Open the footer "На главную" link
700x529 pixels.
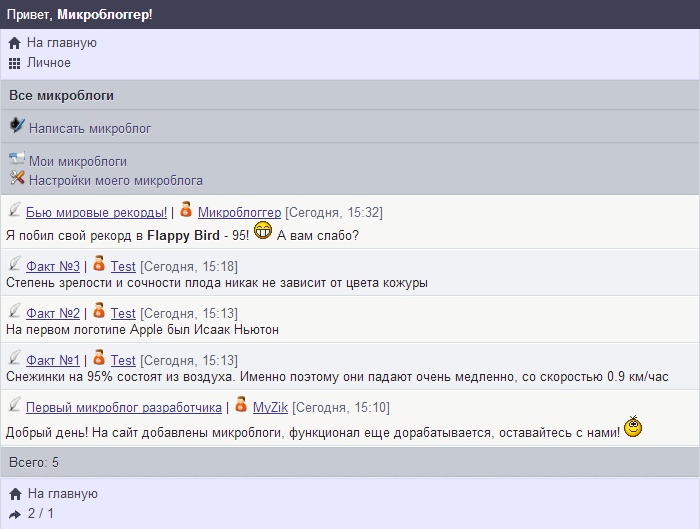(x=62, y=494)
